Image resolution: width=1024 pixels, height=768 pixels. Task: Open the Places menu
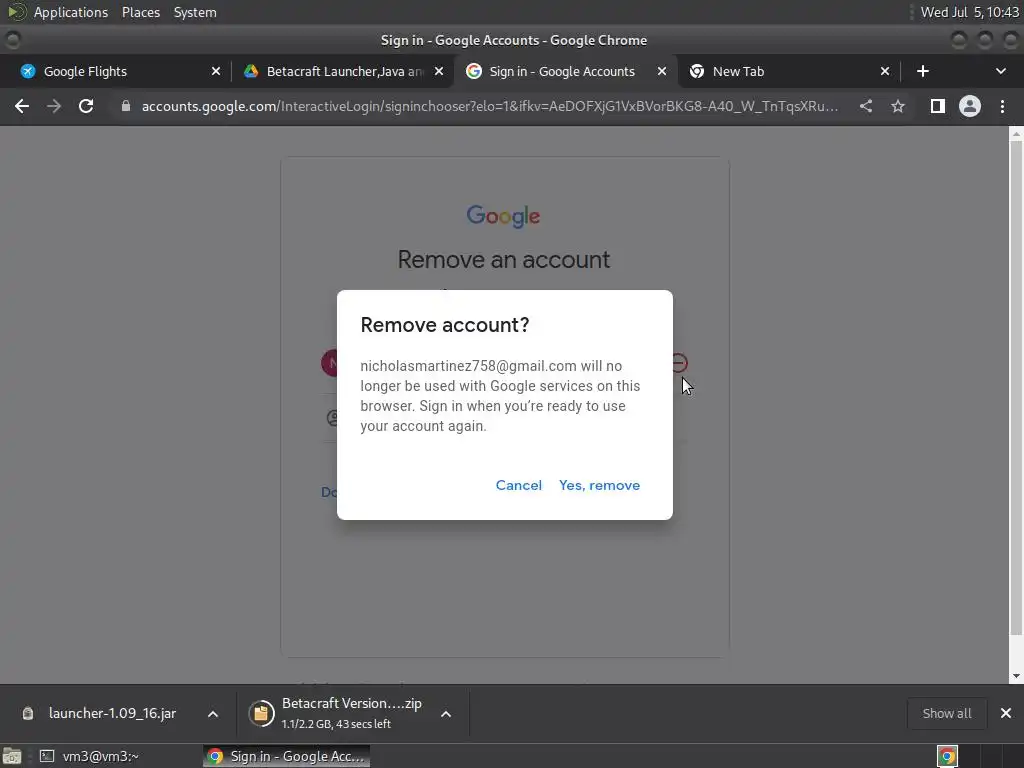[x=140, y=12]
